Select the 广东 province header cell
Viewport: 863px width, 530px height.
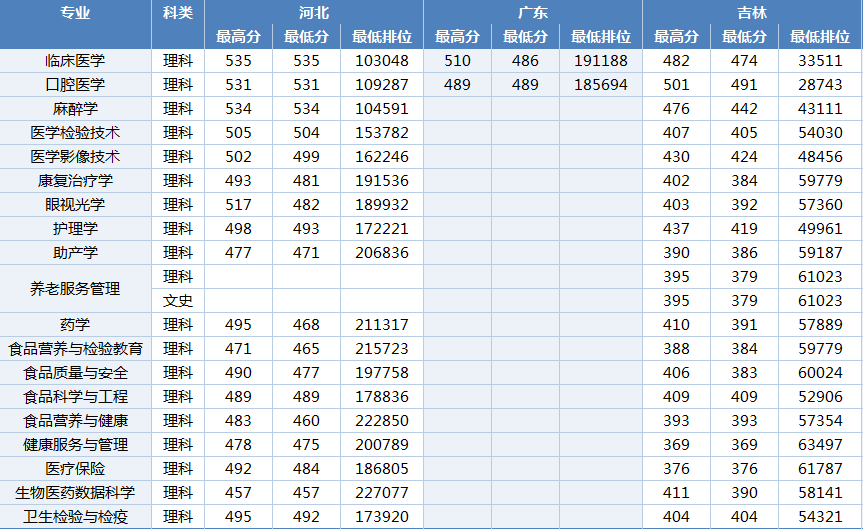[x=533, y=12]
